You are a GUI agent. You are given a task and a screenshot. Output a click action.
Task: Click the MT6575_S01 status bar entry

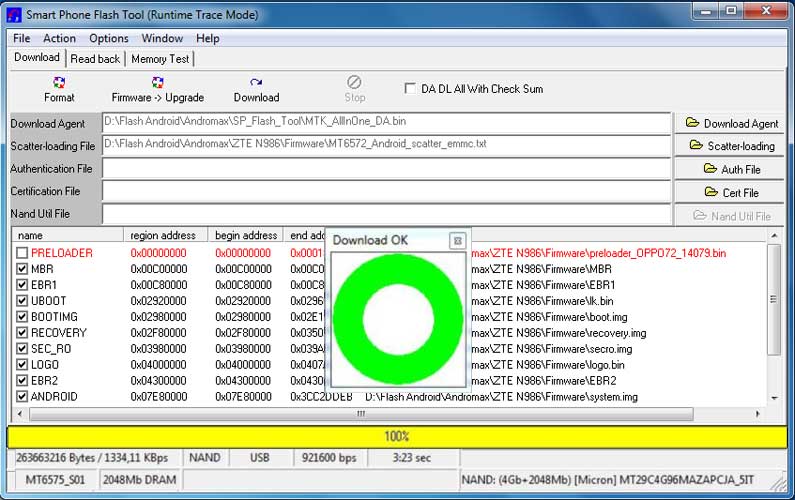[x=55, y=480]
